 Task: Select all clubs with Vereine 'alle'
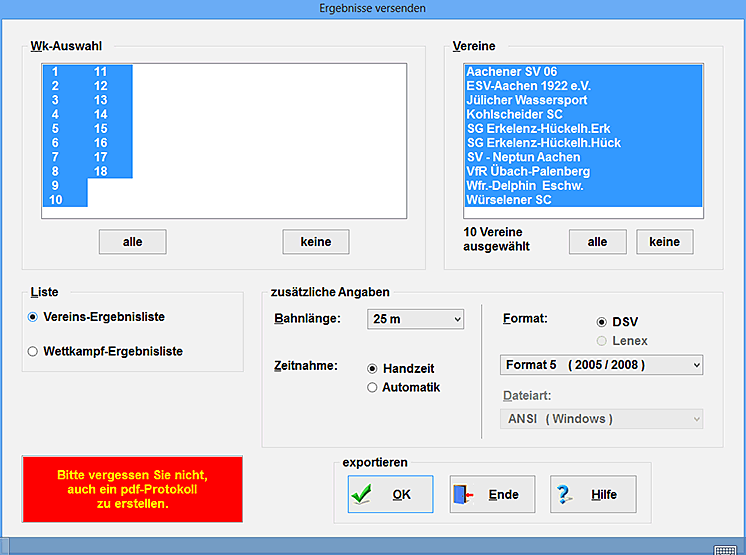(x=597, y=241)
